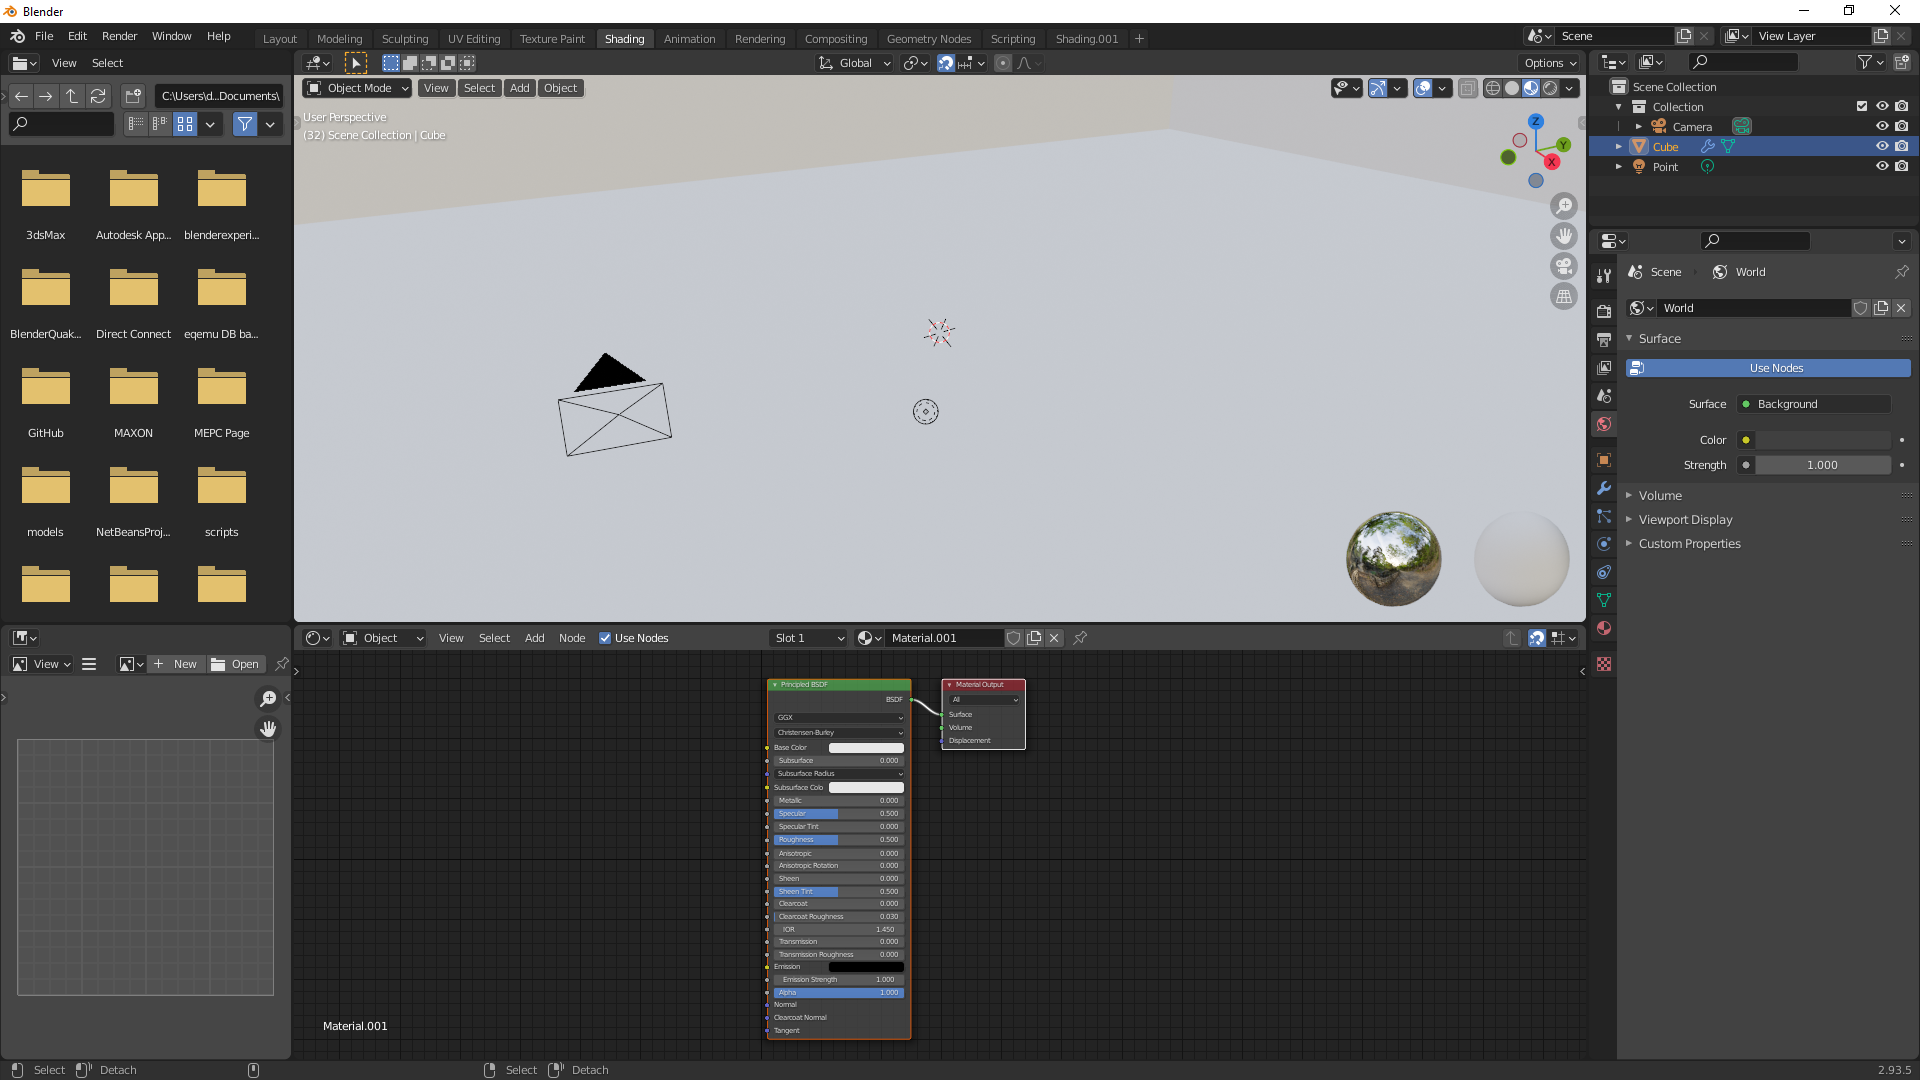Switch to Geometry Nodes workspace tab
The height and width of the screenshot is (1080, 1920).
929,39
